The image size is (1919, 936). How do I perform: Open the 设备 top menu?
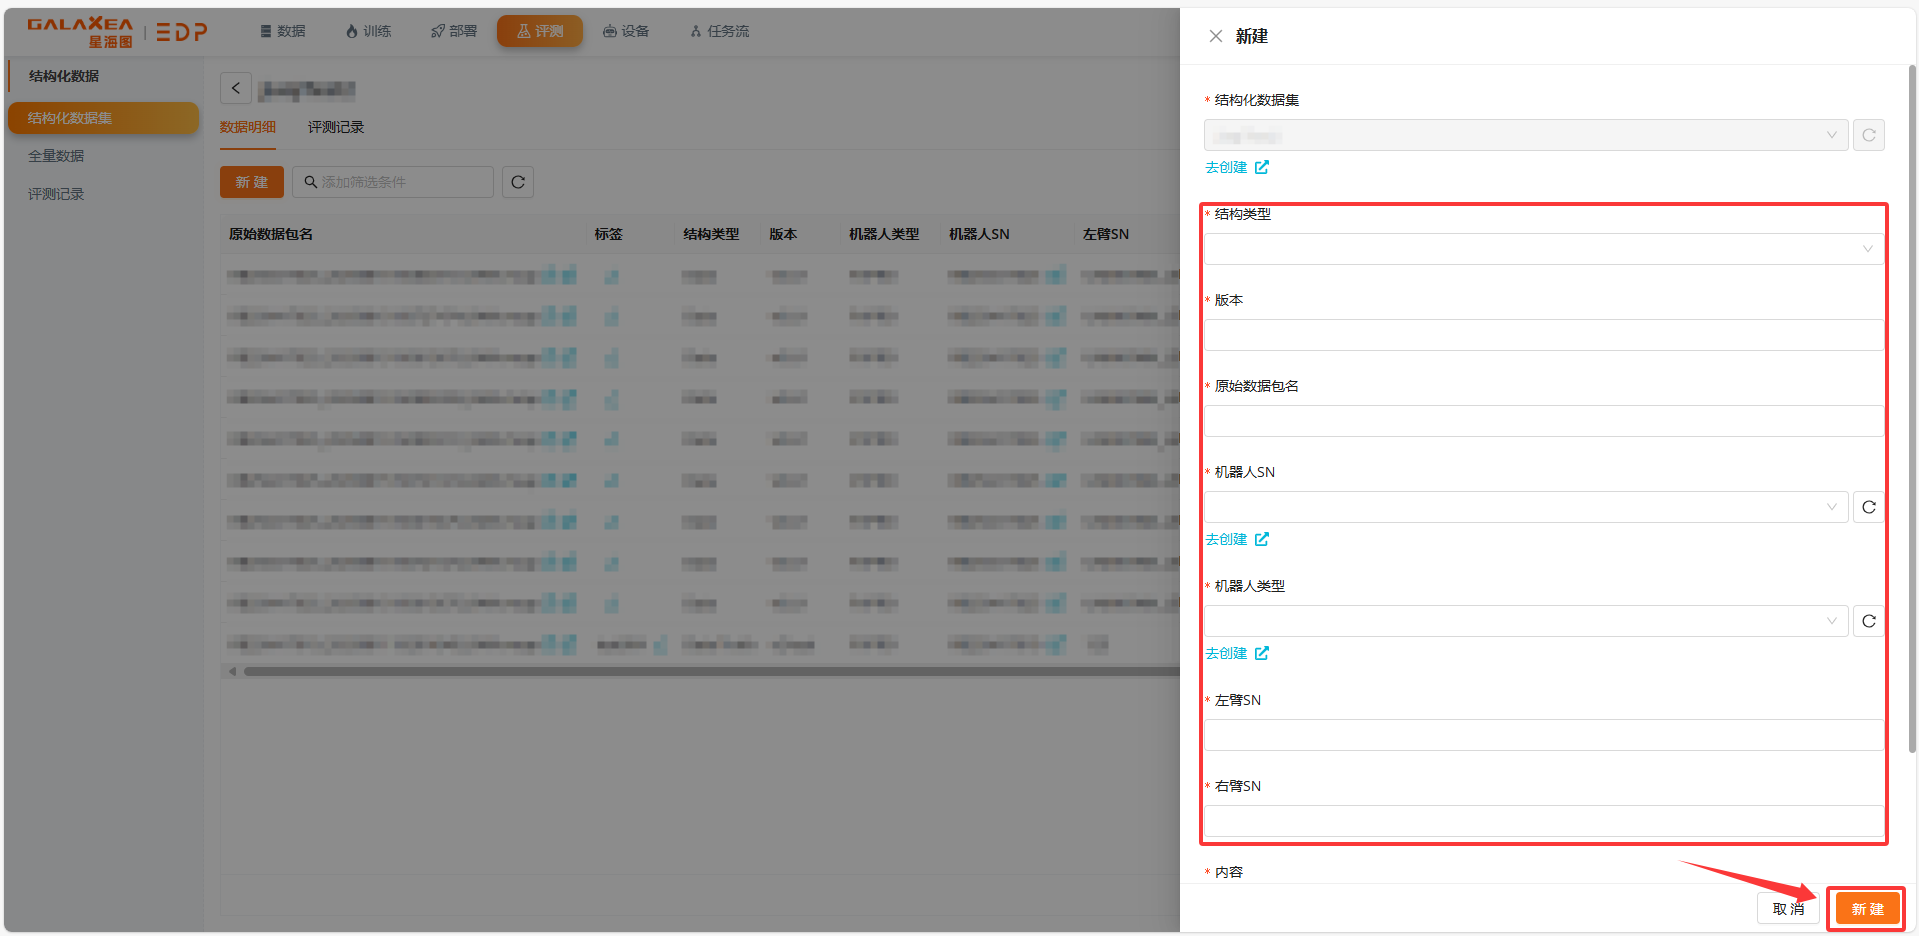click(x=626, y=31)
